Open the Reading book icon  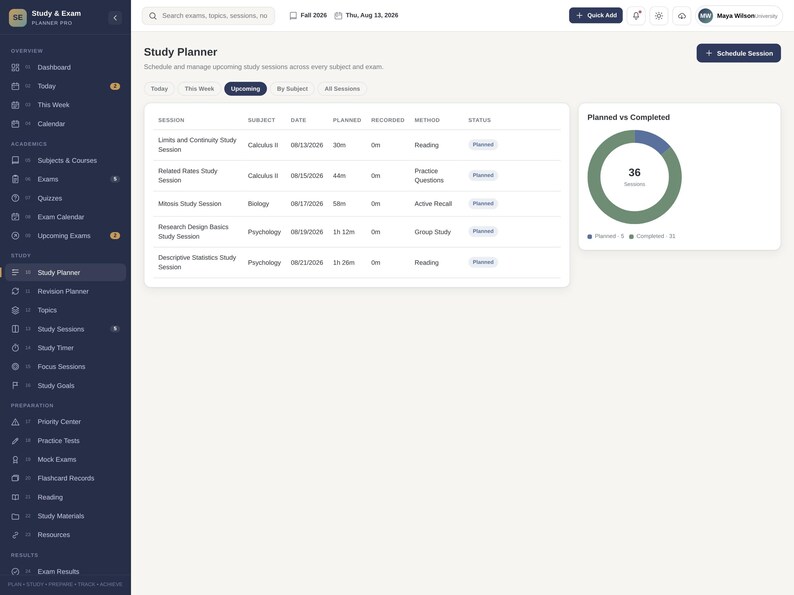[x=15, y=497]
